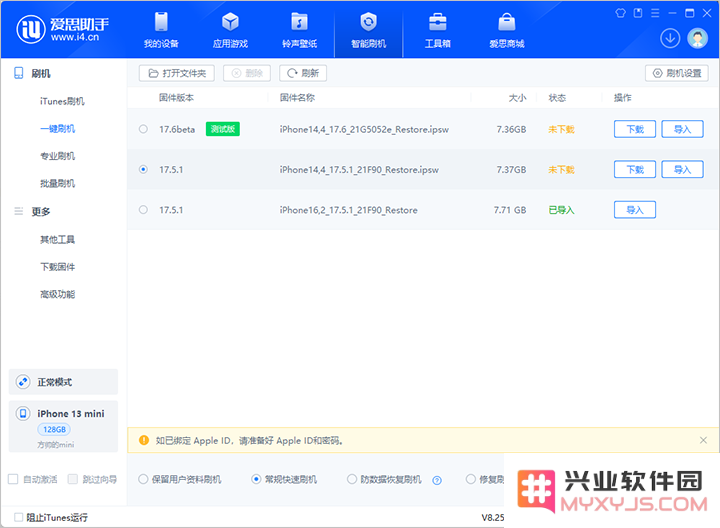Click the 刷机 phone icon in sidebar

(18, 73)
